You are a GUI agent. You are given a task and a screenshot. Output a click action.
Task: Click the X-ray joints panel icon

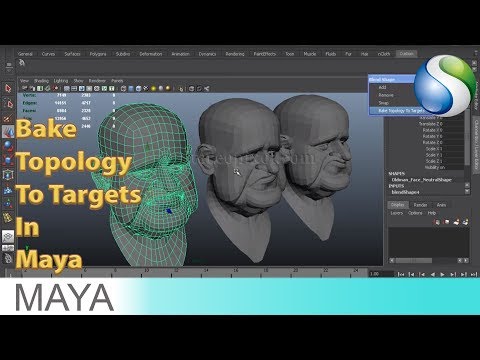point(207,89)
